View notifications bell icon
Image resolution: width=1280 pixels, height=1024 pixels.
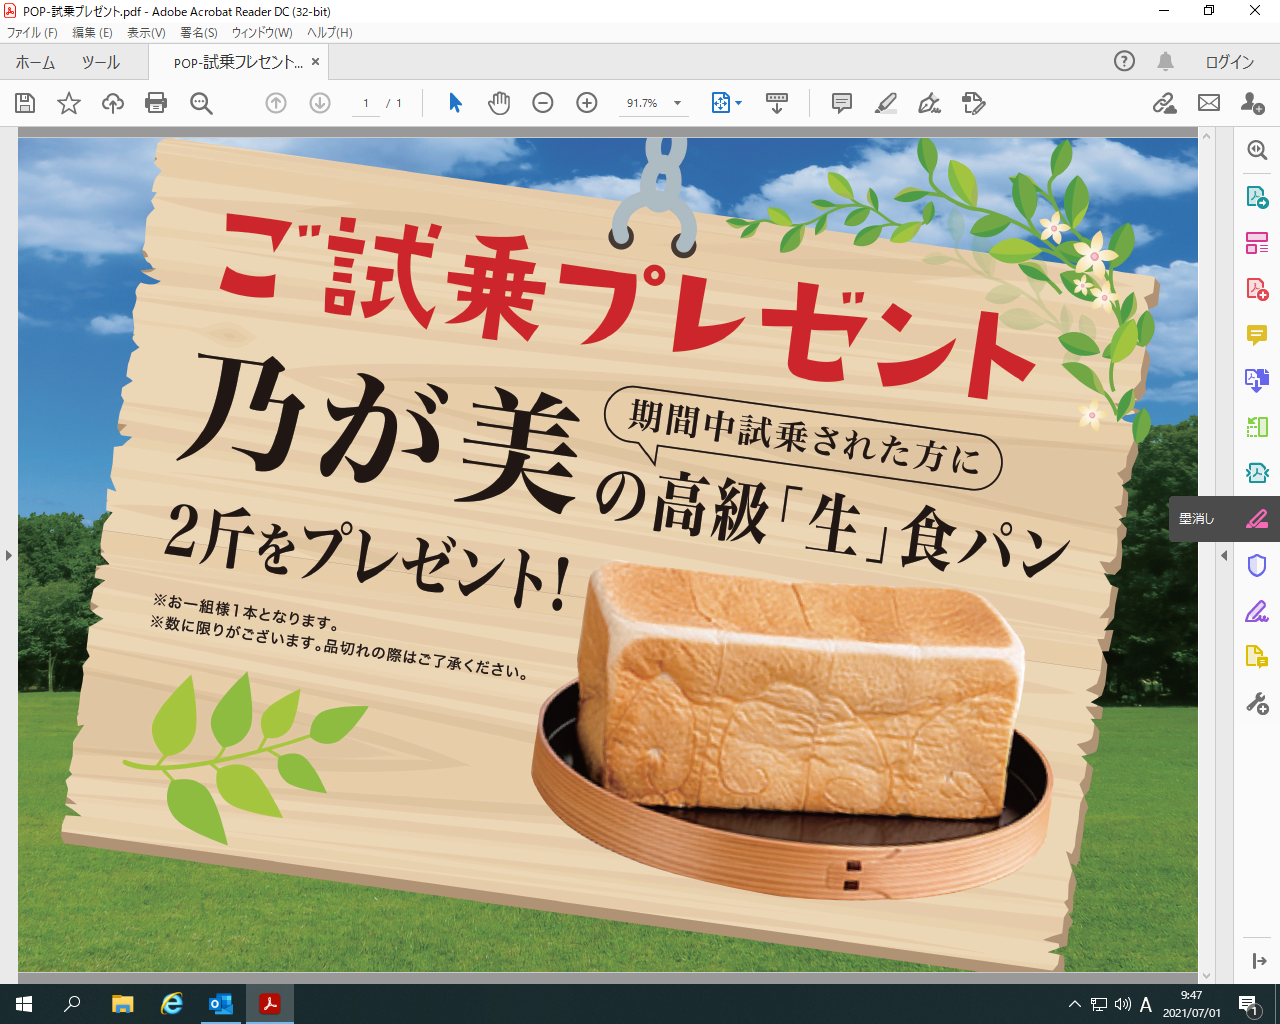click(1166, 62)
